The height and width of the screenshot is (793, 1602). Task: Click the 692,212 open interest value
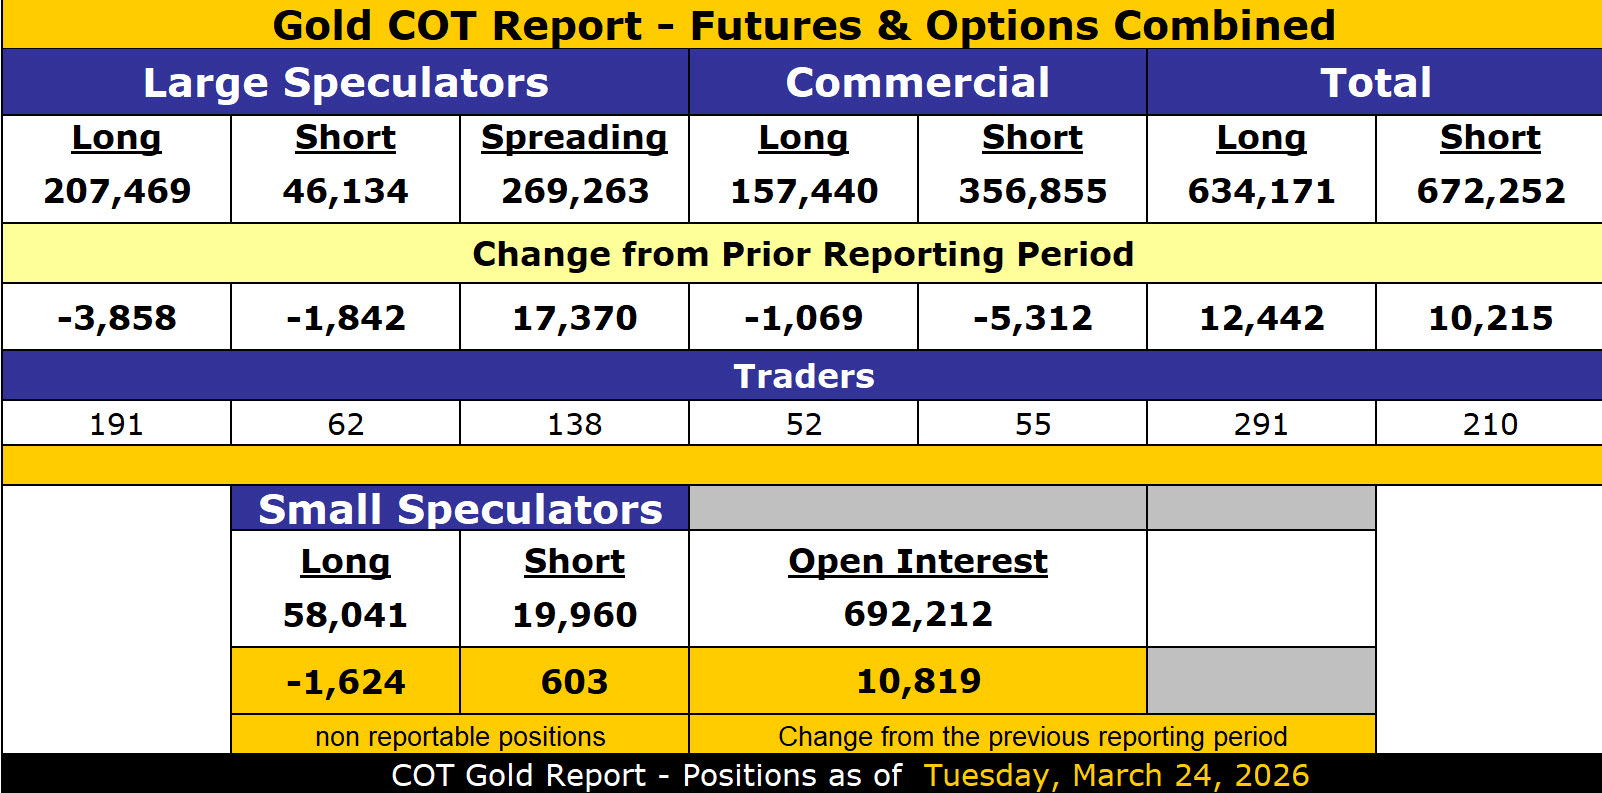[918, 614]
